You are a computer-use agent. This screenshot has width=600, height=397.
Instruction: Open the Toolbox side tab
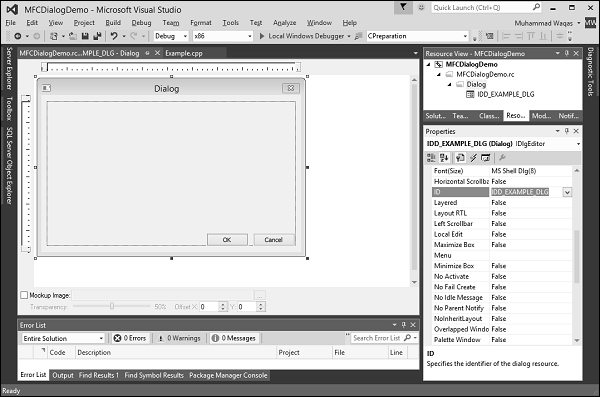pyautogui.click(x=9, y=109)
